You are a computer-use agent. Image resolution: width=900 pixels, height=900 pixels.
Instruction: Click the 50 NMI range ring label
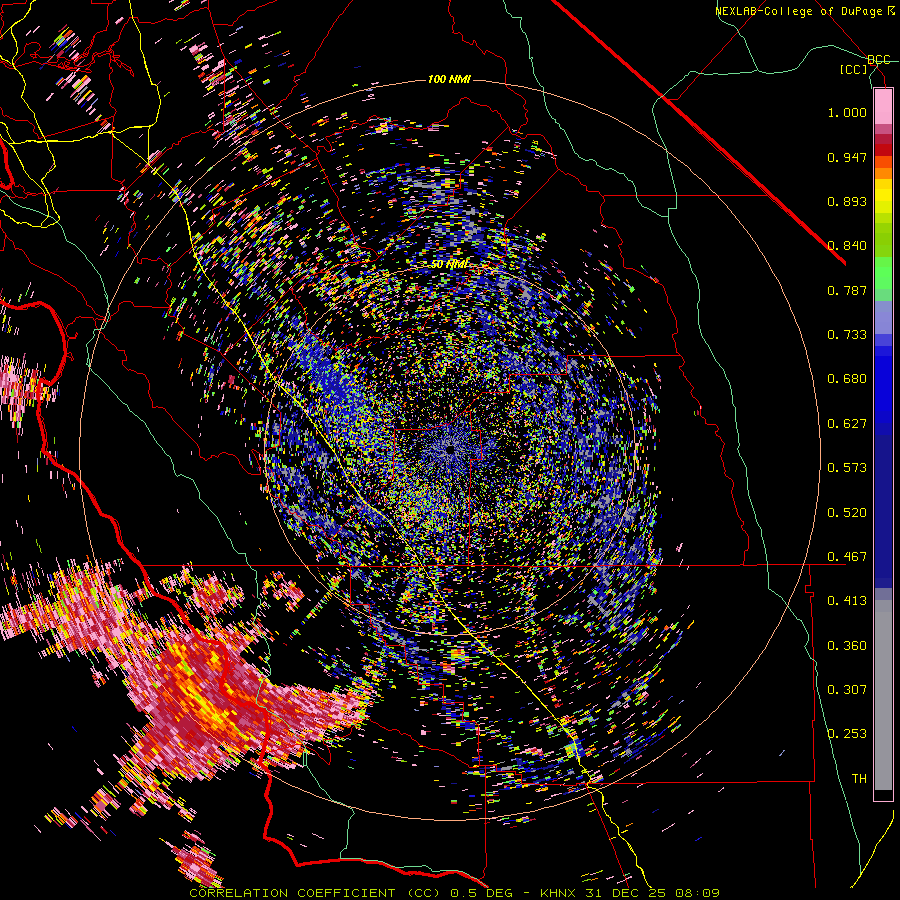449,264
